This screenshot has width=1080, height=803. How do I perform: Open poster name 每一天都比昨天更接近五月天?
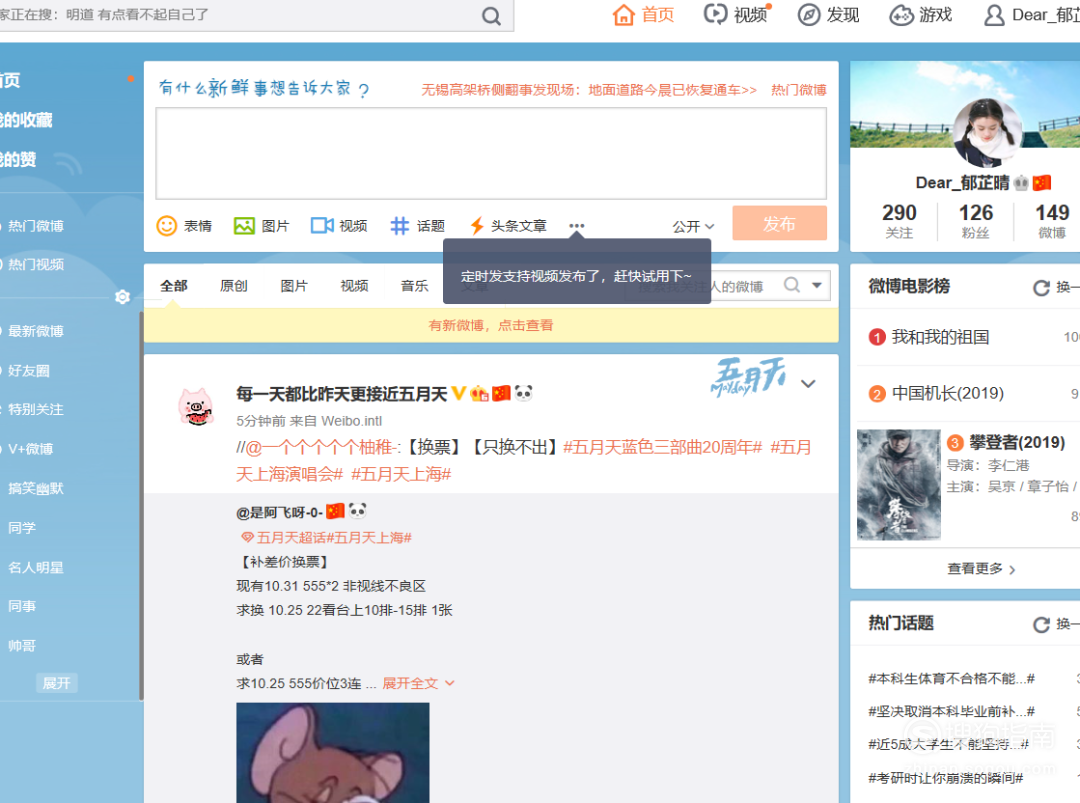point(342,394)
